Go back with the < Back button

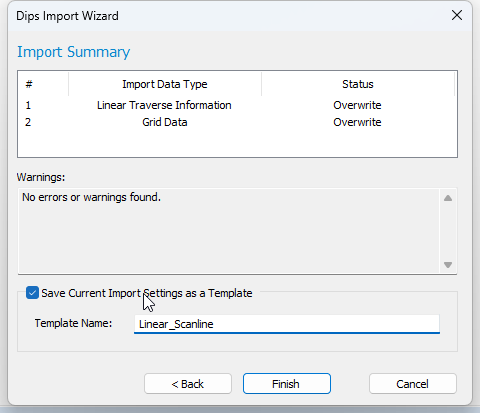[x=188, y=384]
